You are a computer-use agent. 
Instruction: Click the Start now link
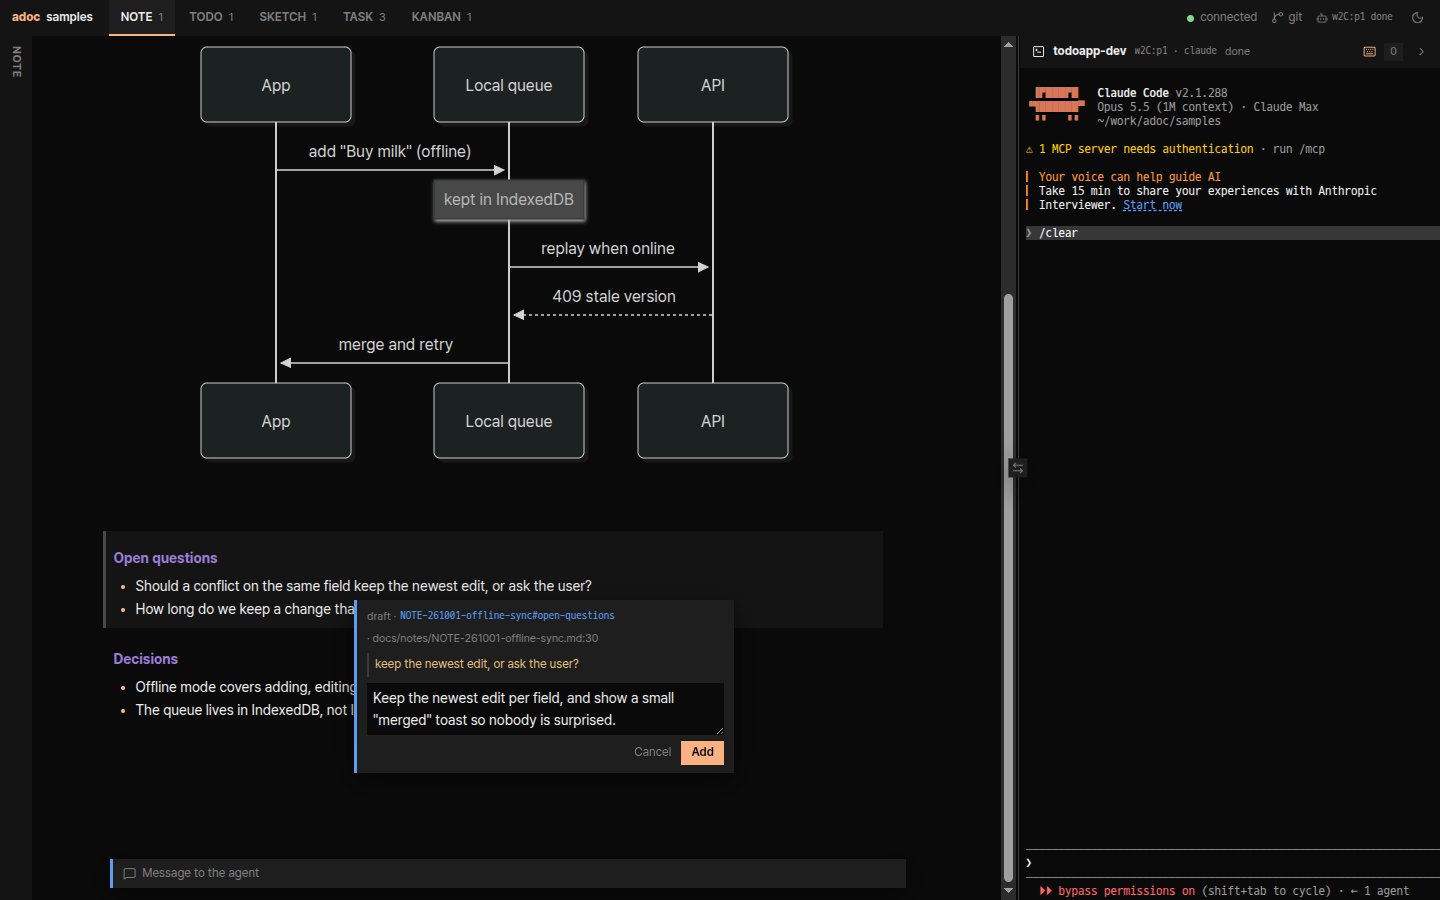pos(1152,205)
